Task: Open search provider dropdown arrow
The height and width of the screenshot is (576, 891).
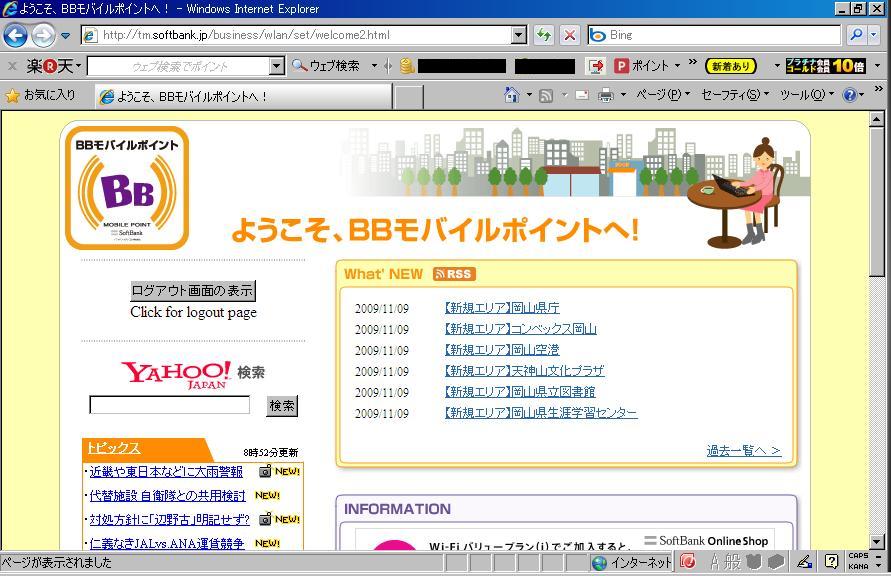Action: (x=874, y=35)
